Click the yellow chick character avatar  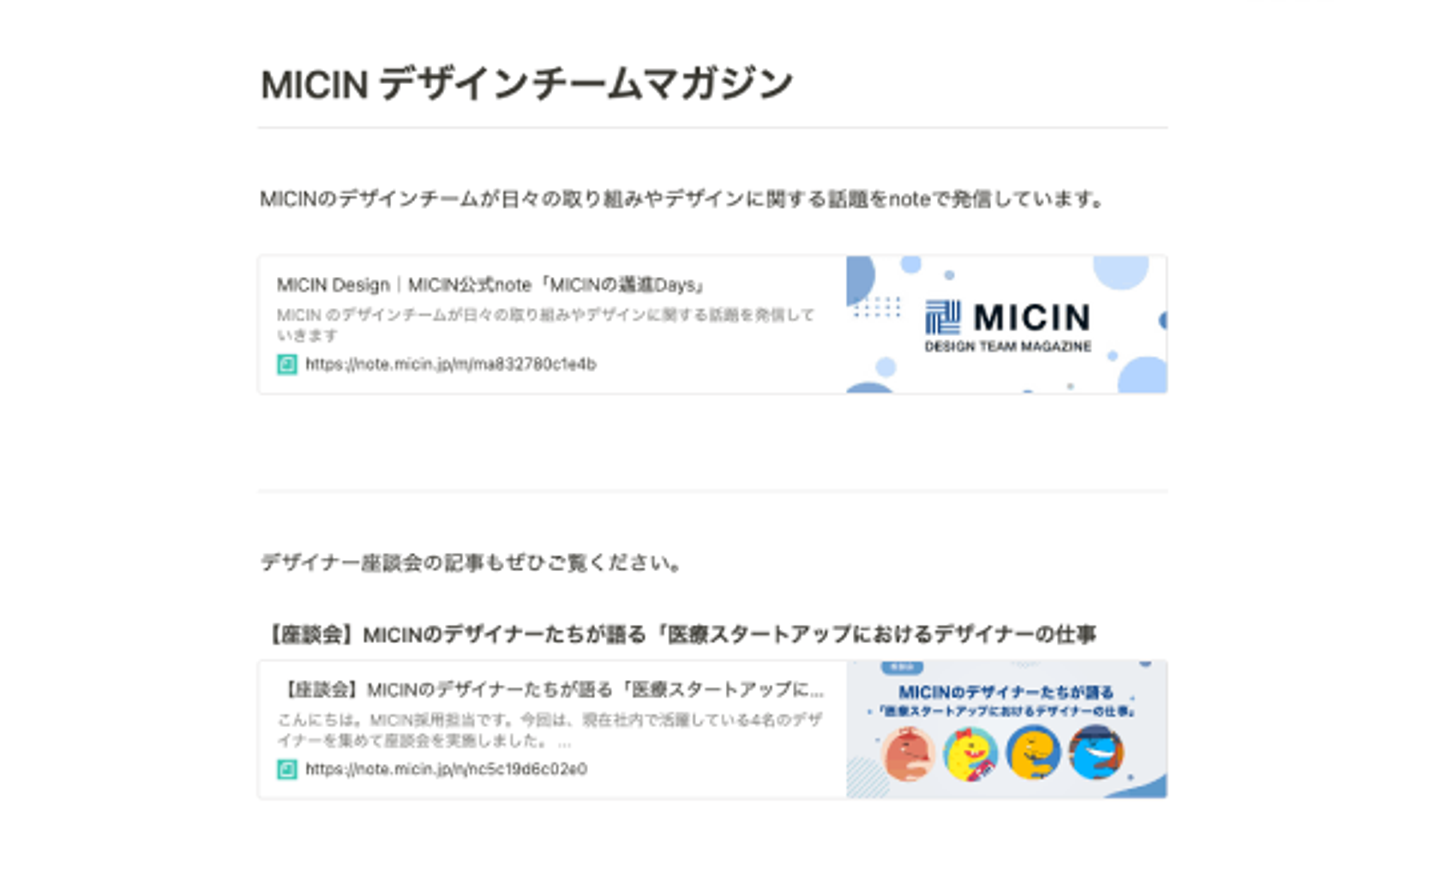pyautogui.click(x=971, y=753)
